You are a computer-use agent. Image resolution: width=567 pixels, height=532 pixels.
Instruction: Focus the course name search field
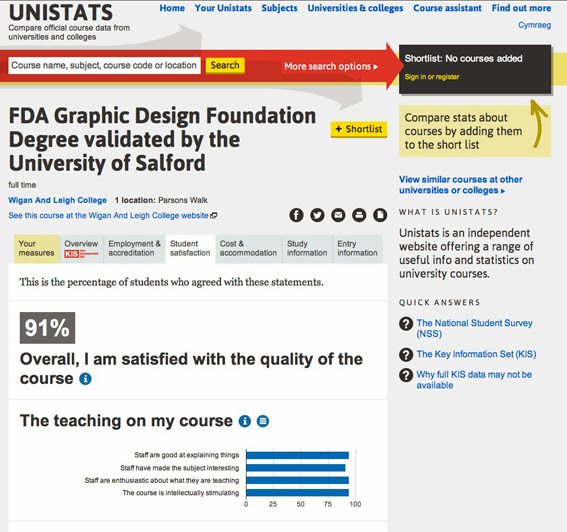point(104,65)
